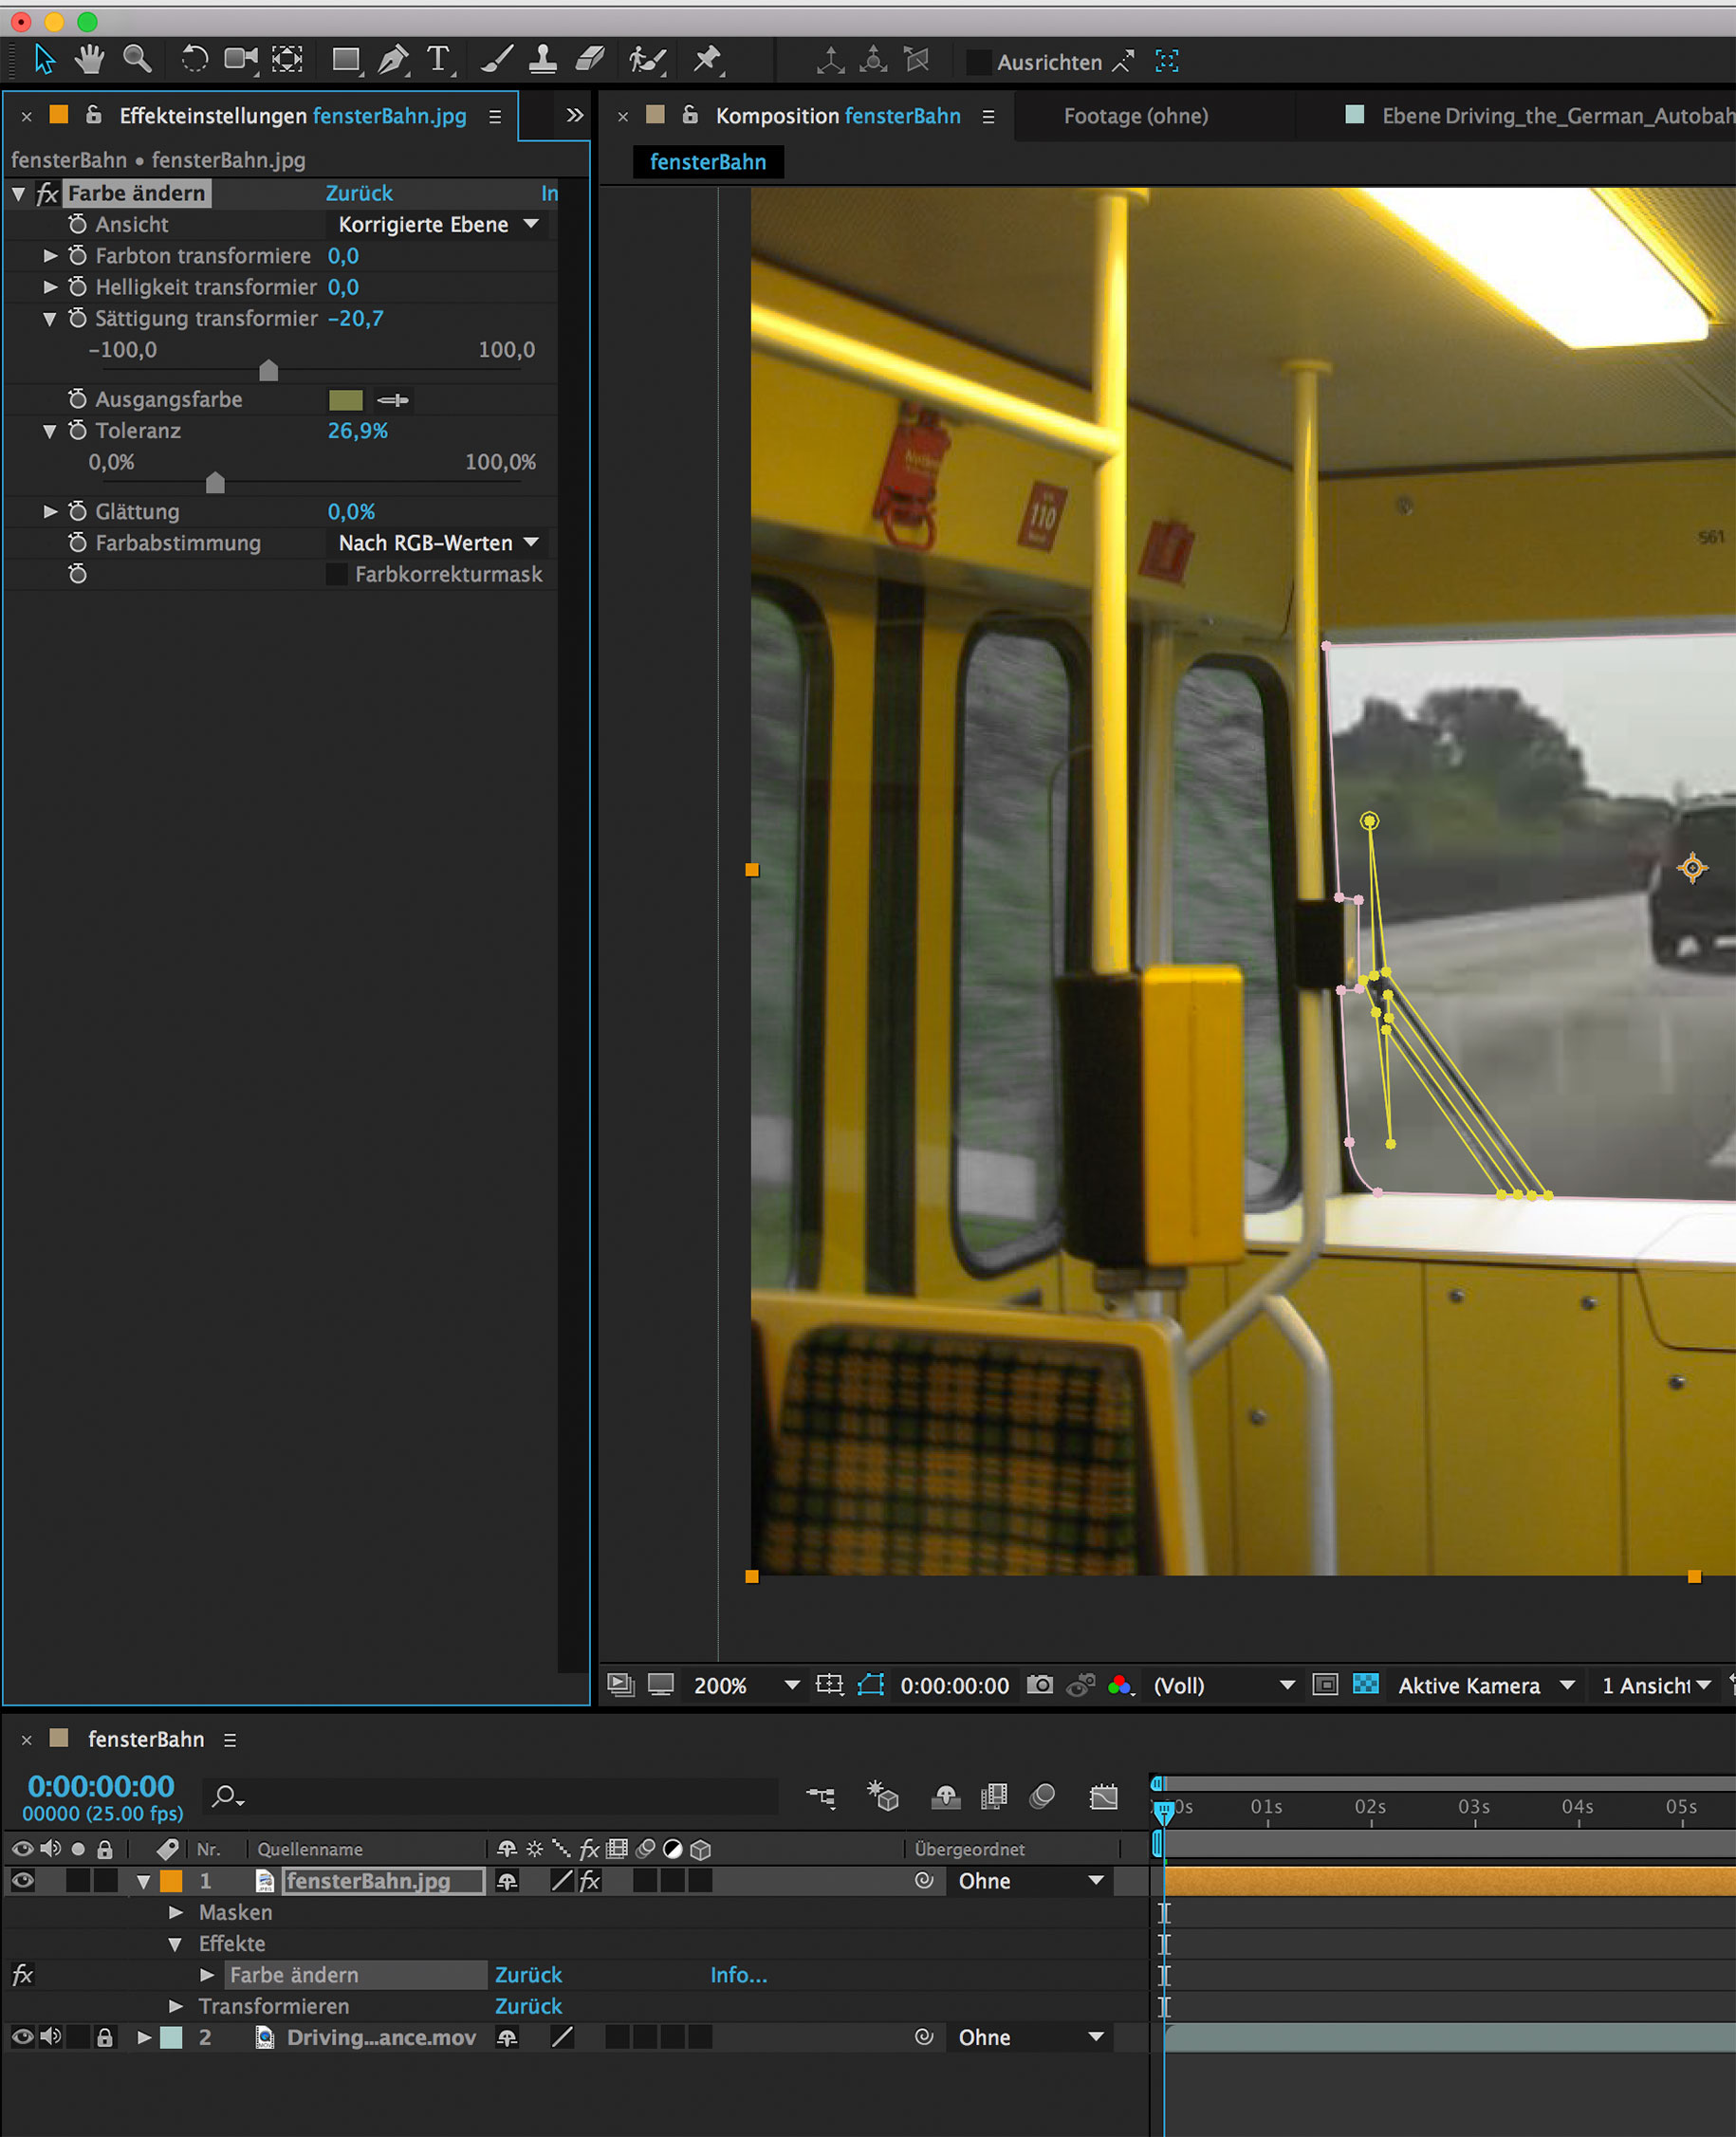The image size is (1736, 2137).
Task: Hide the fensterBahn.jpg layer
Action: [23, 1881]
